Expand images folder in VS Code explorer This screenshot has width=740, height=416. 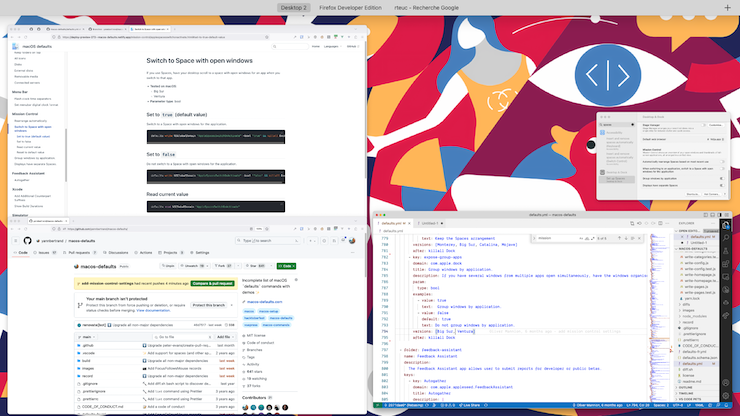click(x=689, y=310)
